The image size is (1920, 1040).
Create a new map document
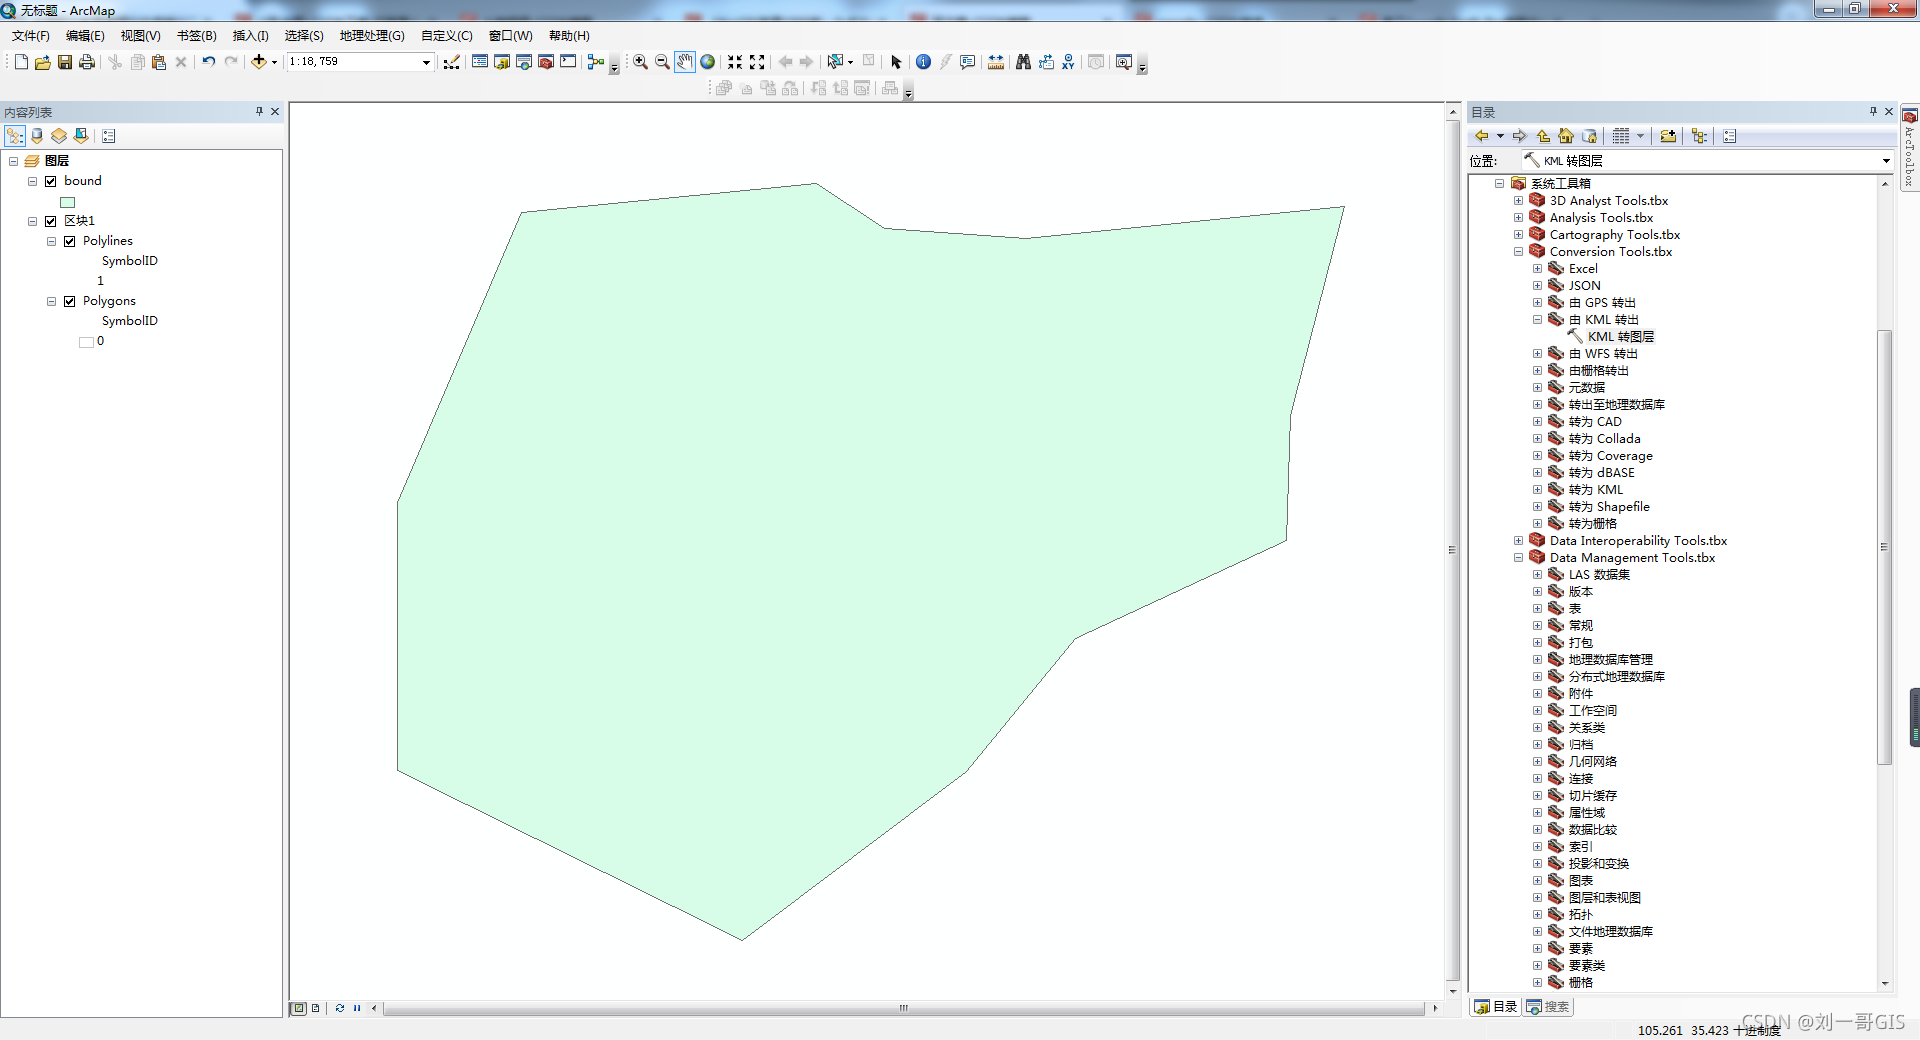21,62
